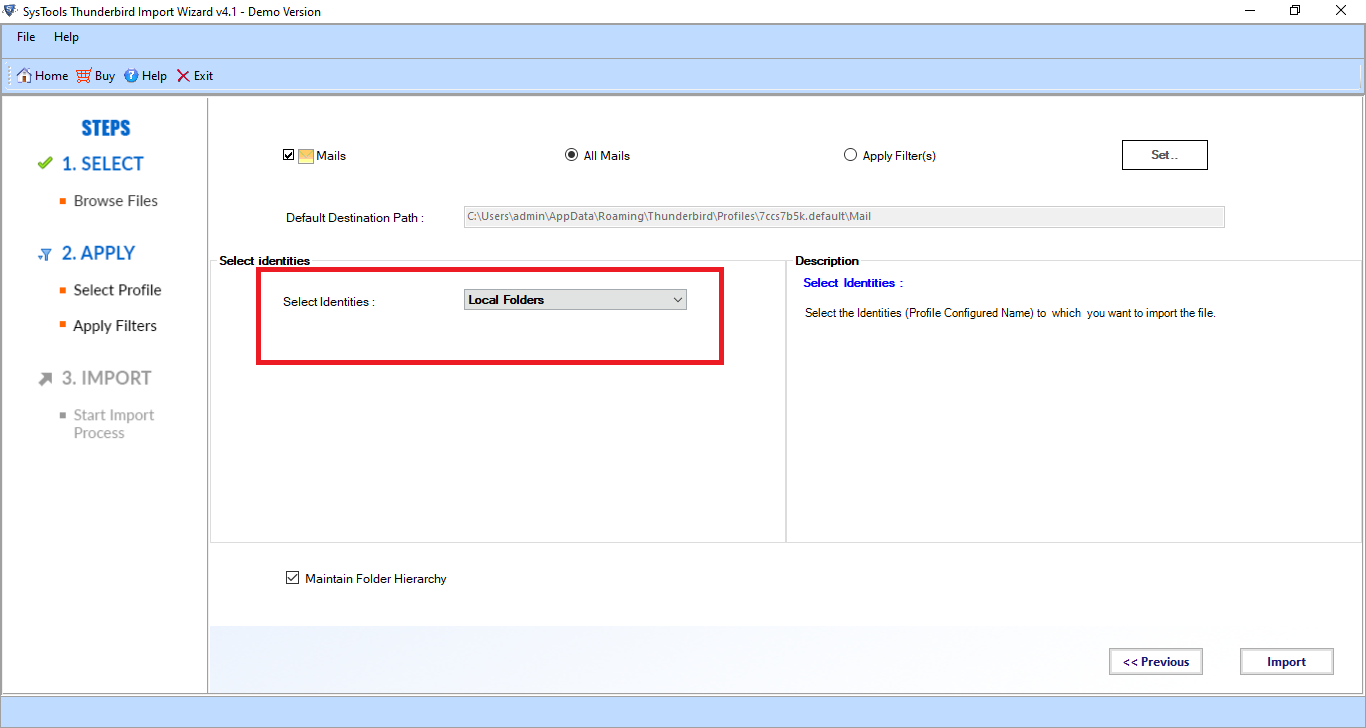
Task: Click the arrow icon beside 3. IMPORT
Action: (x=45, y=379)
